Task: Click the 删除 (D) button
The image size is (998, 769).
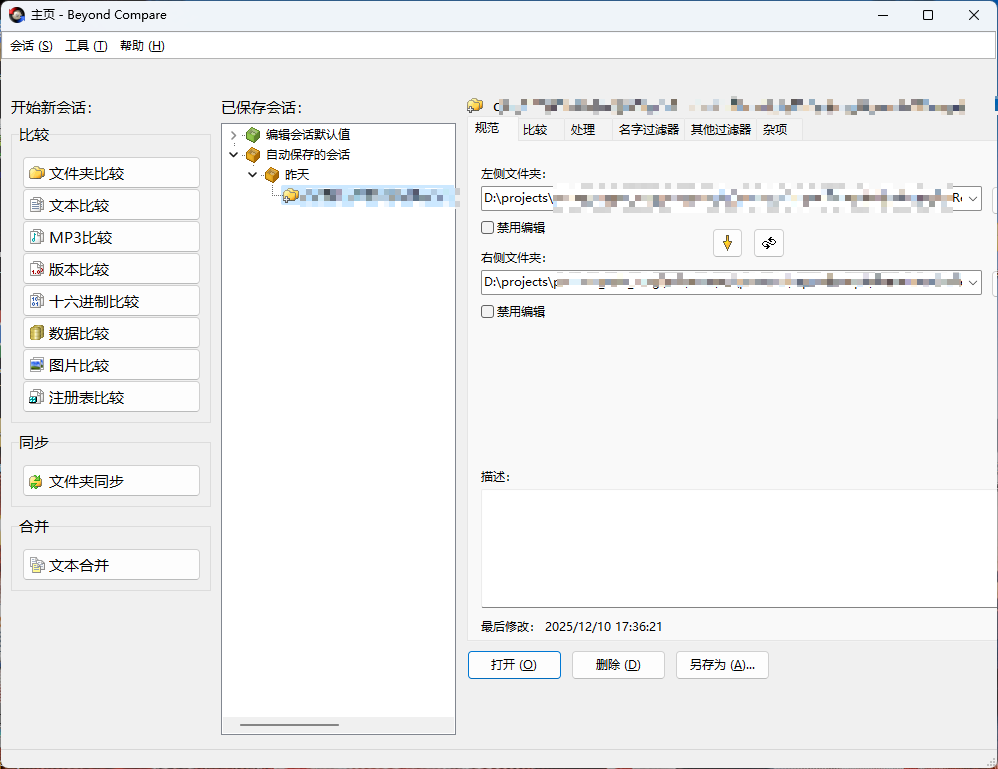Action: [x=618, y=665]
